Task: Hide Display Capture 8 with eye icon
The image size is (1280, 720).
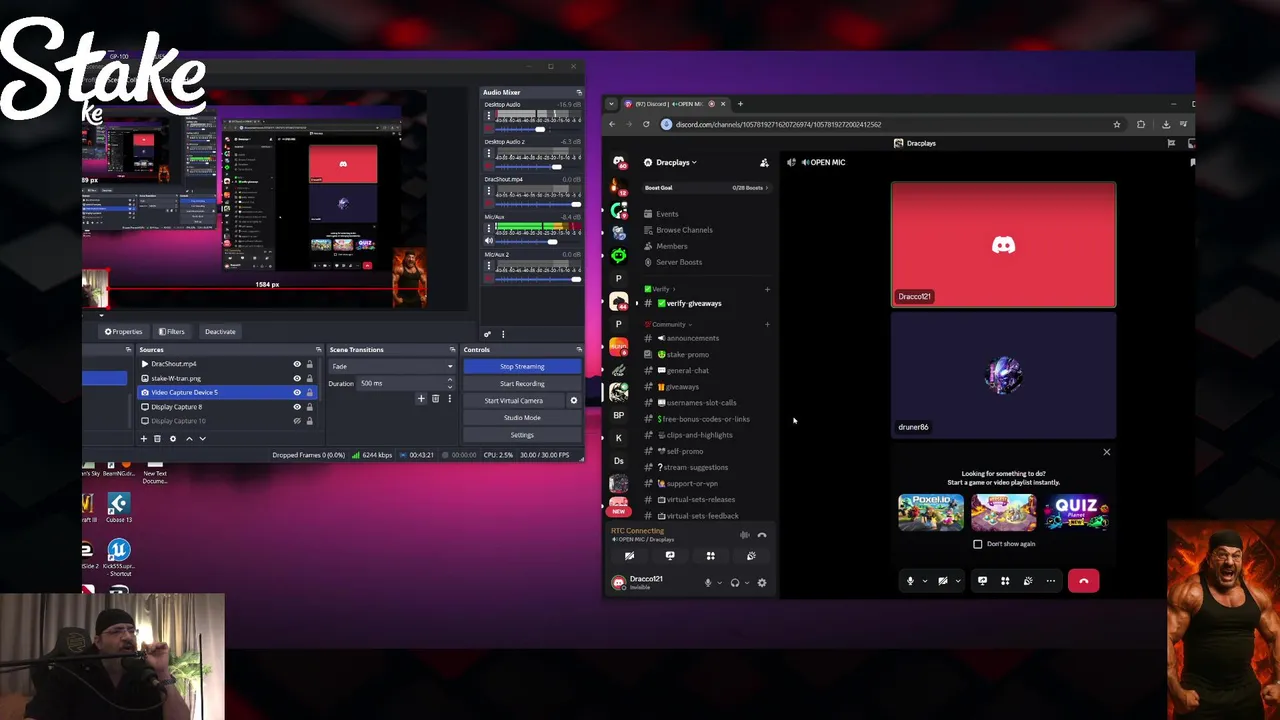Action: [297, 407]
